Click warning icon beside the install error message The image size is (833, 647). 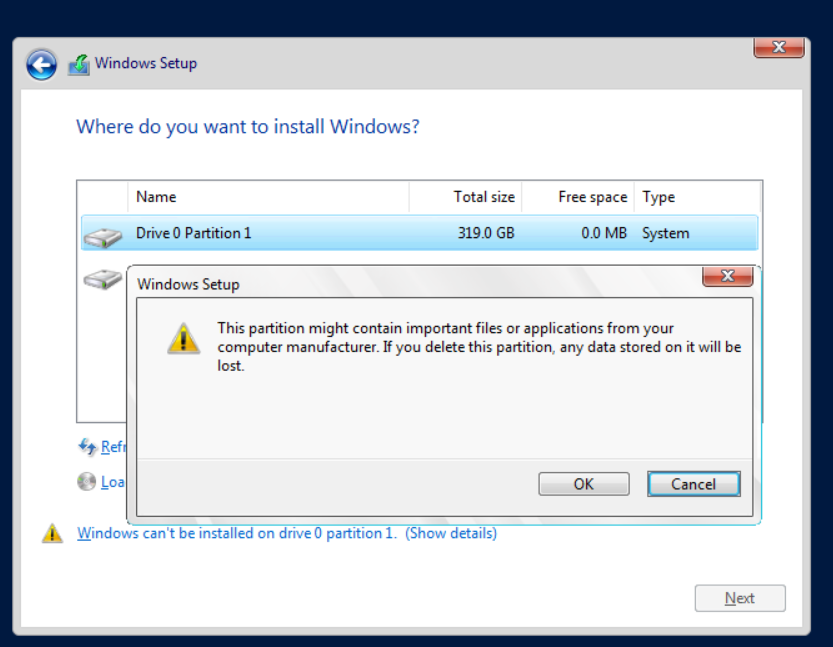click(x=52, y=534)
